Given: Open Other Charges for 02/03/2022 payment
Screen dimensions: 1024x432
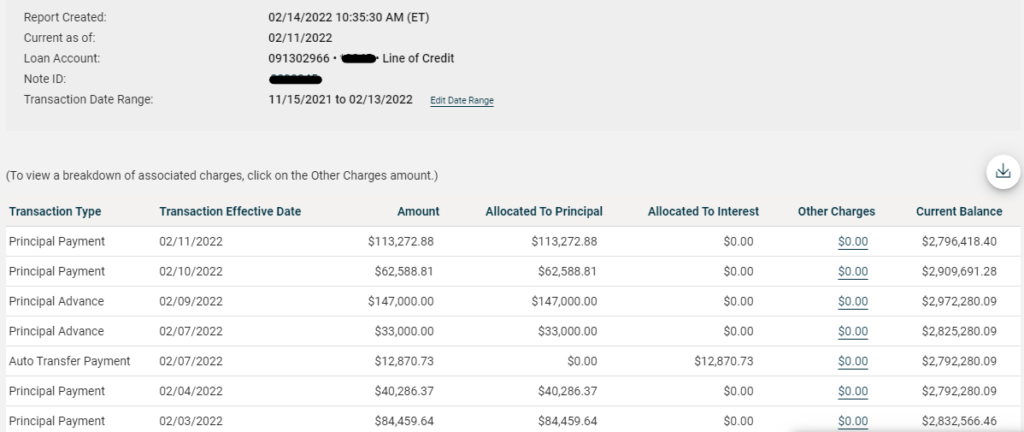Looking at the screenshot, I should click(x=853, y=421).
